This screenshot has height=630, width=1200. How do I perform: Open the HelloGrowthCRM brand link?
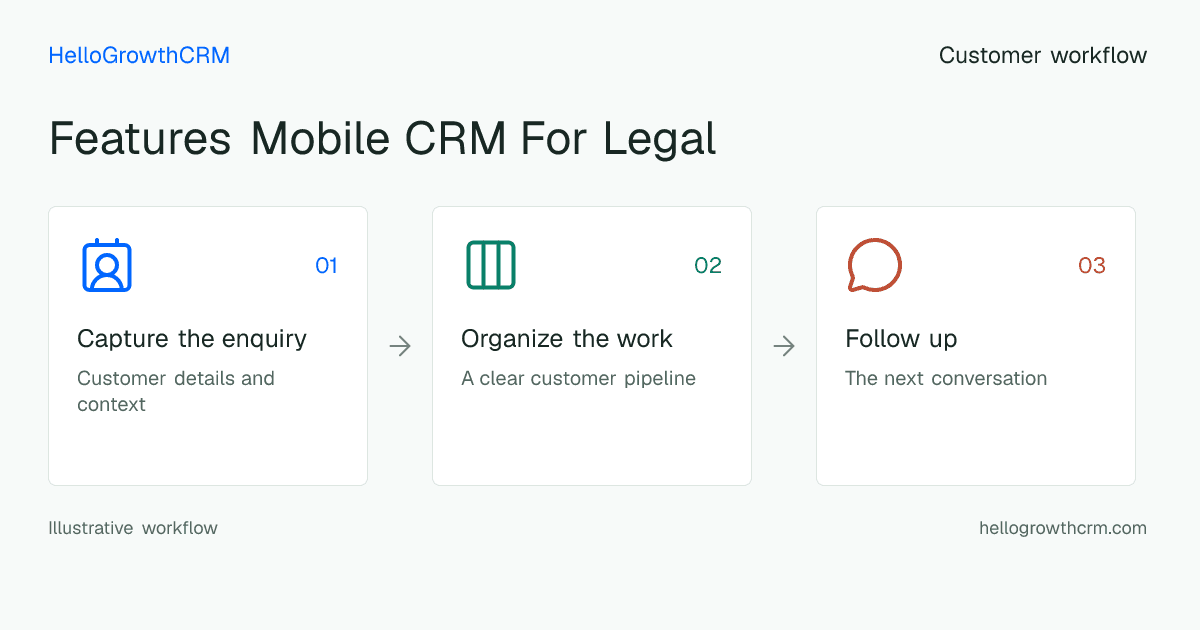point(139,56)
